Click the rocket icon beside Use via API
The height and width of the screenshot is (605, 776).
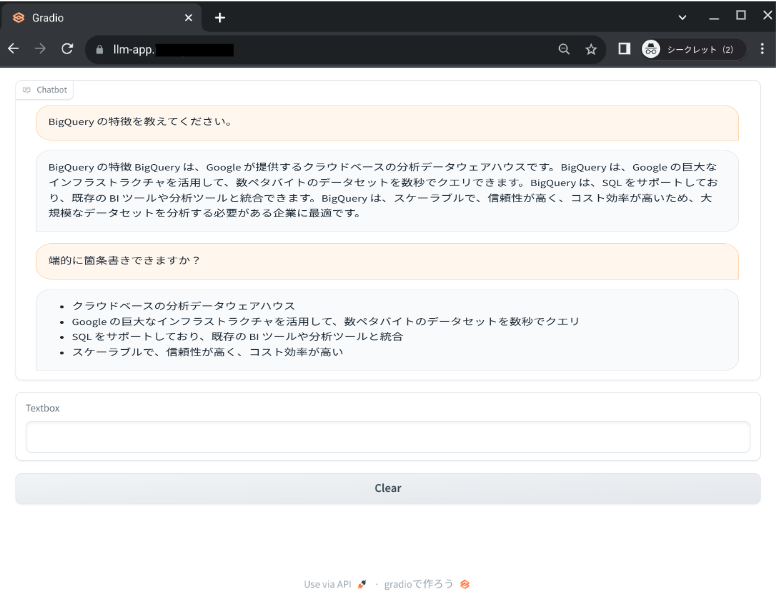pyautogui.click(x=362, y=584)
